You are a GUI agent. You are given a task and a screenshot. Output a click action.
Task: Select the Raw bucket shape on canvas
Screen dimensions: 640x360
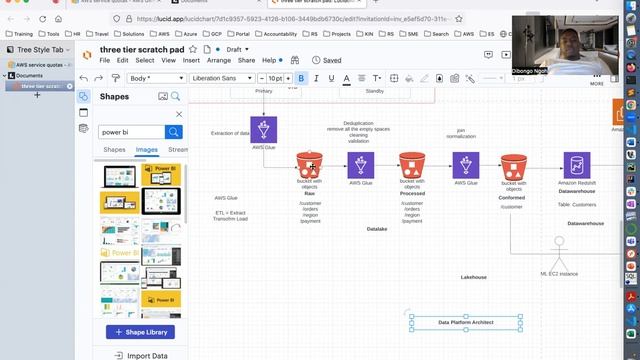click(x=309, y=165)
